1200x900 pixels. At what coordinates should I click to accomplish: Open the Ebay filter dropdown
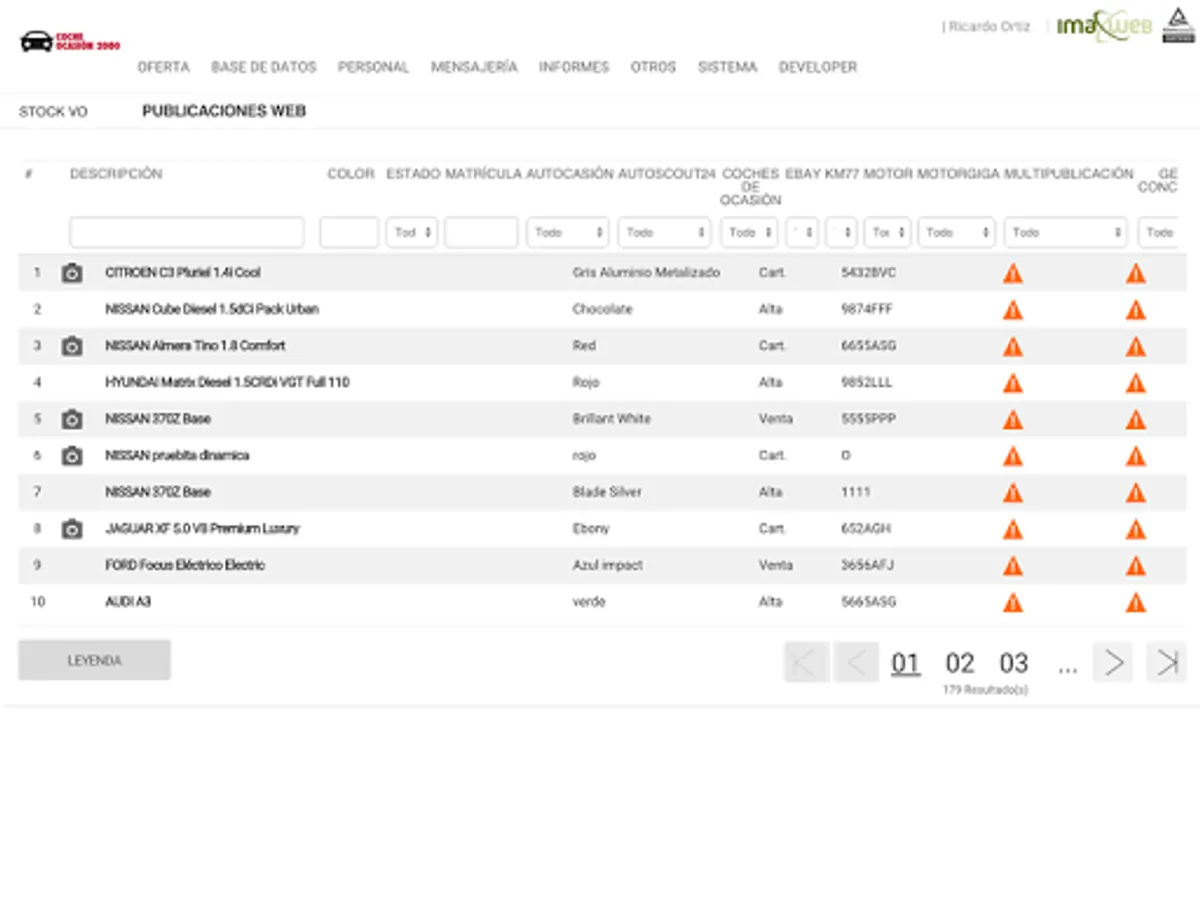coord(802,232)
